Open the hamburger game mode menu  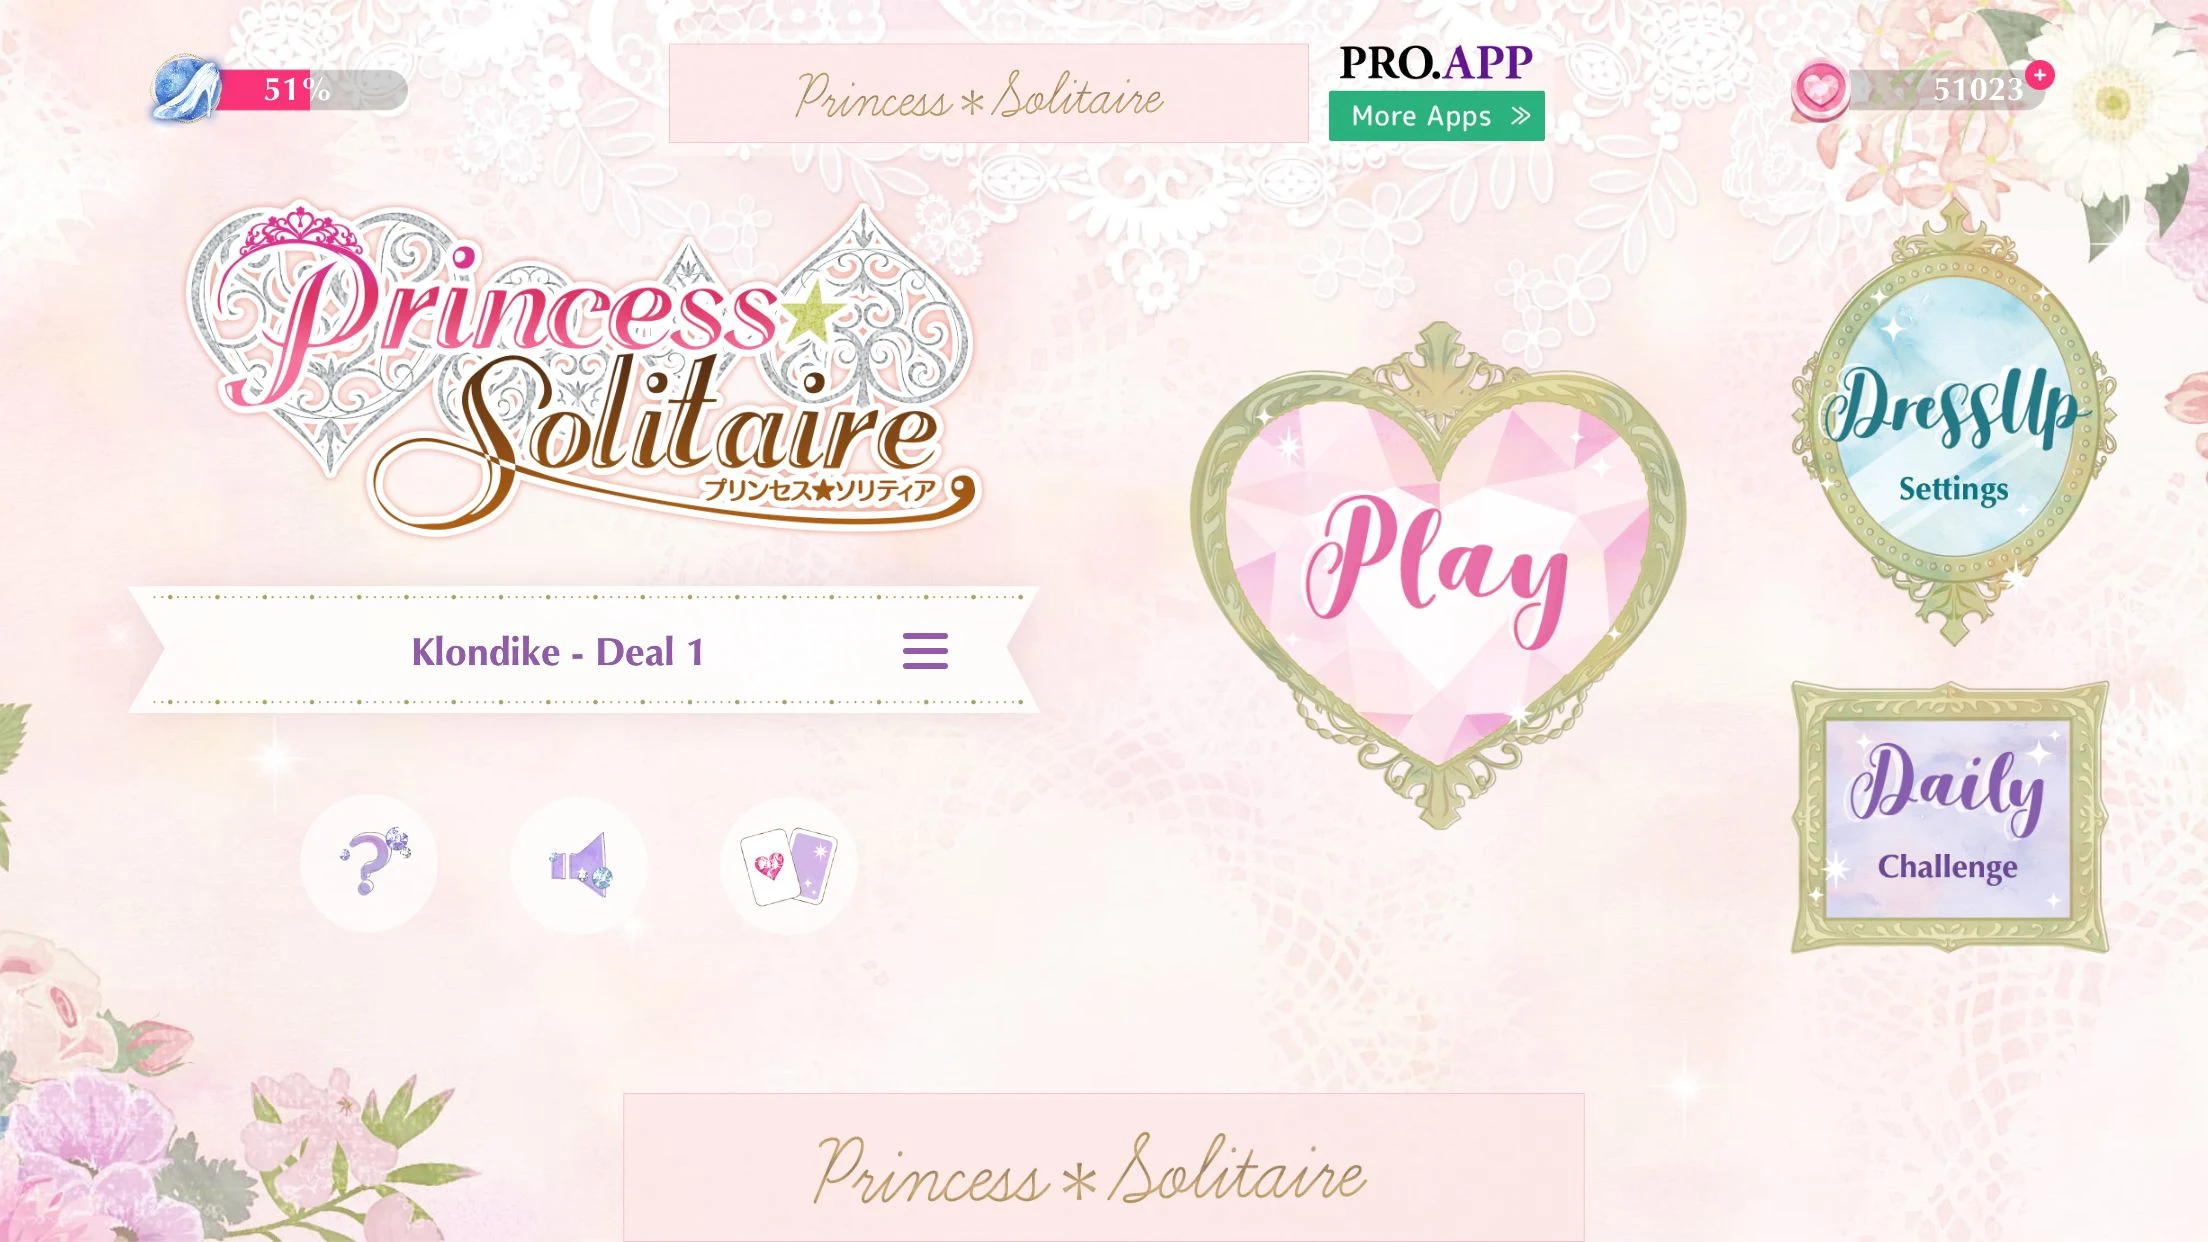click(x=925, y=651)
